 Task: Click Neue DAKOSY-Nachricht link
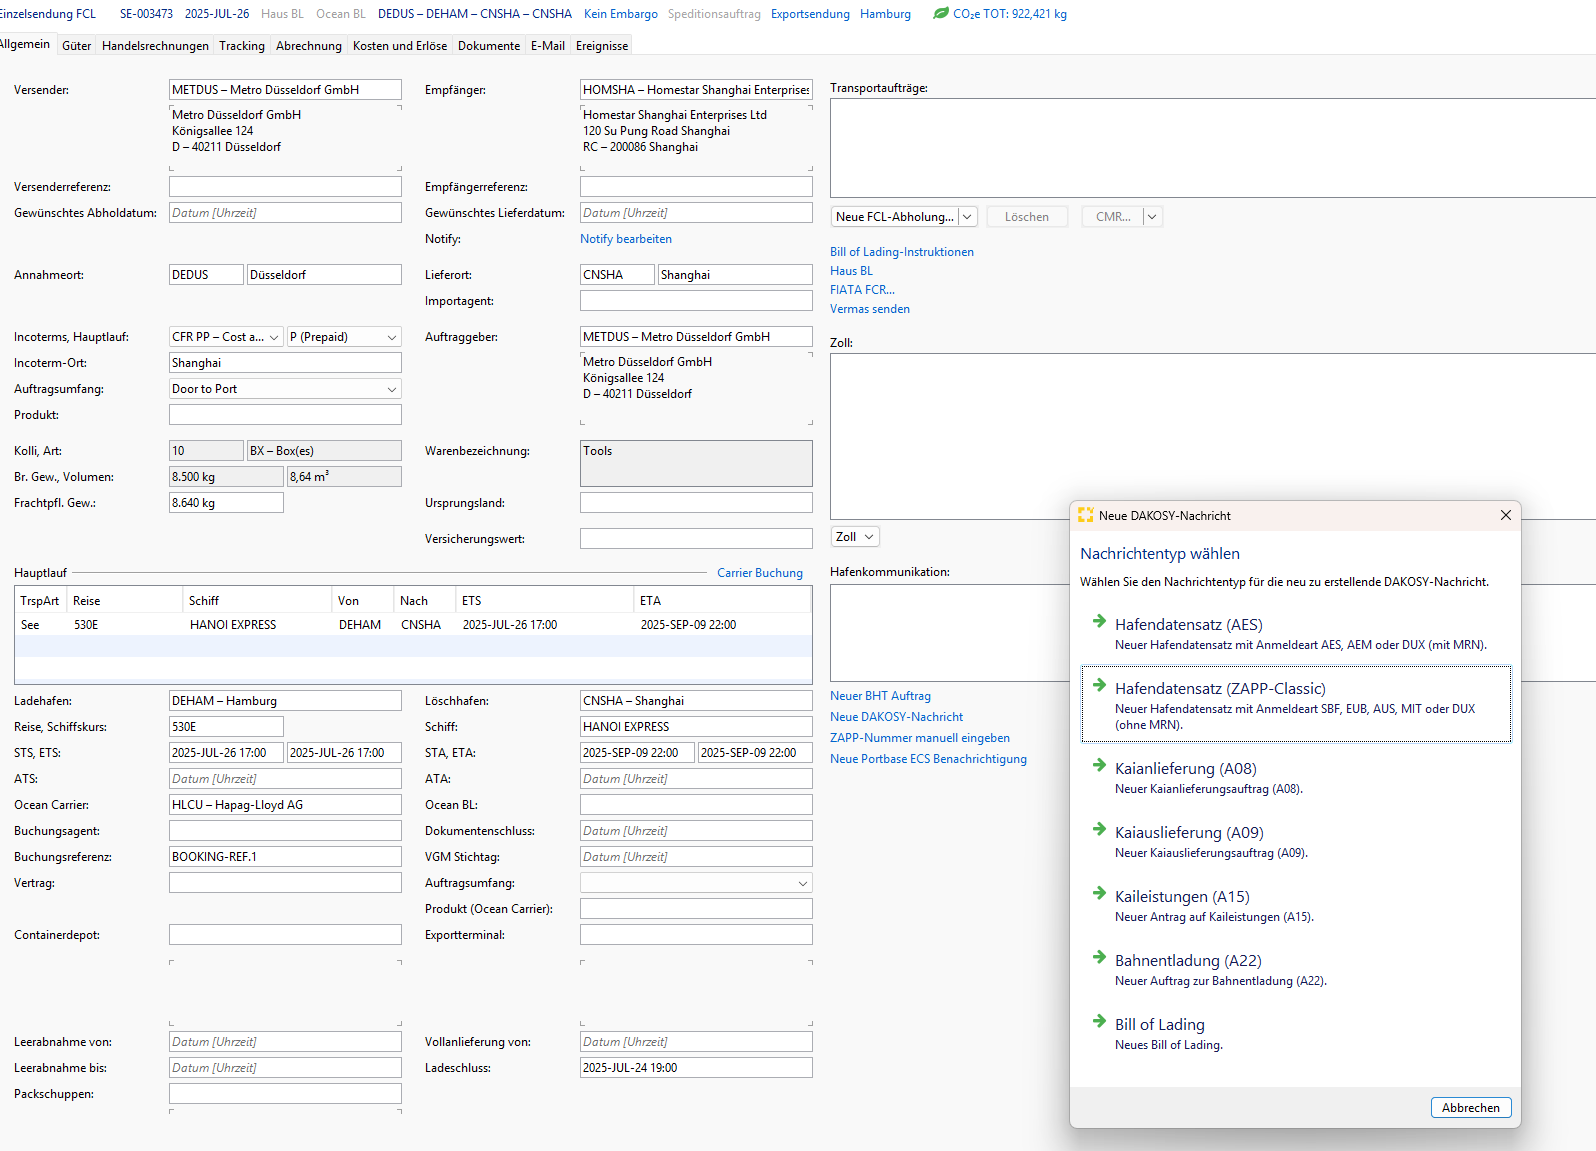point(897,717)
